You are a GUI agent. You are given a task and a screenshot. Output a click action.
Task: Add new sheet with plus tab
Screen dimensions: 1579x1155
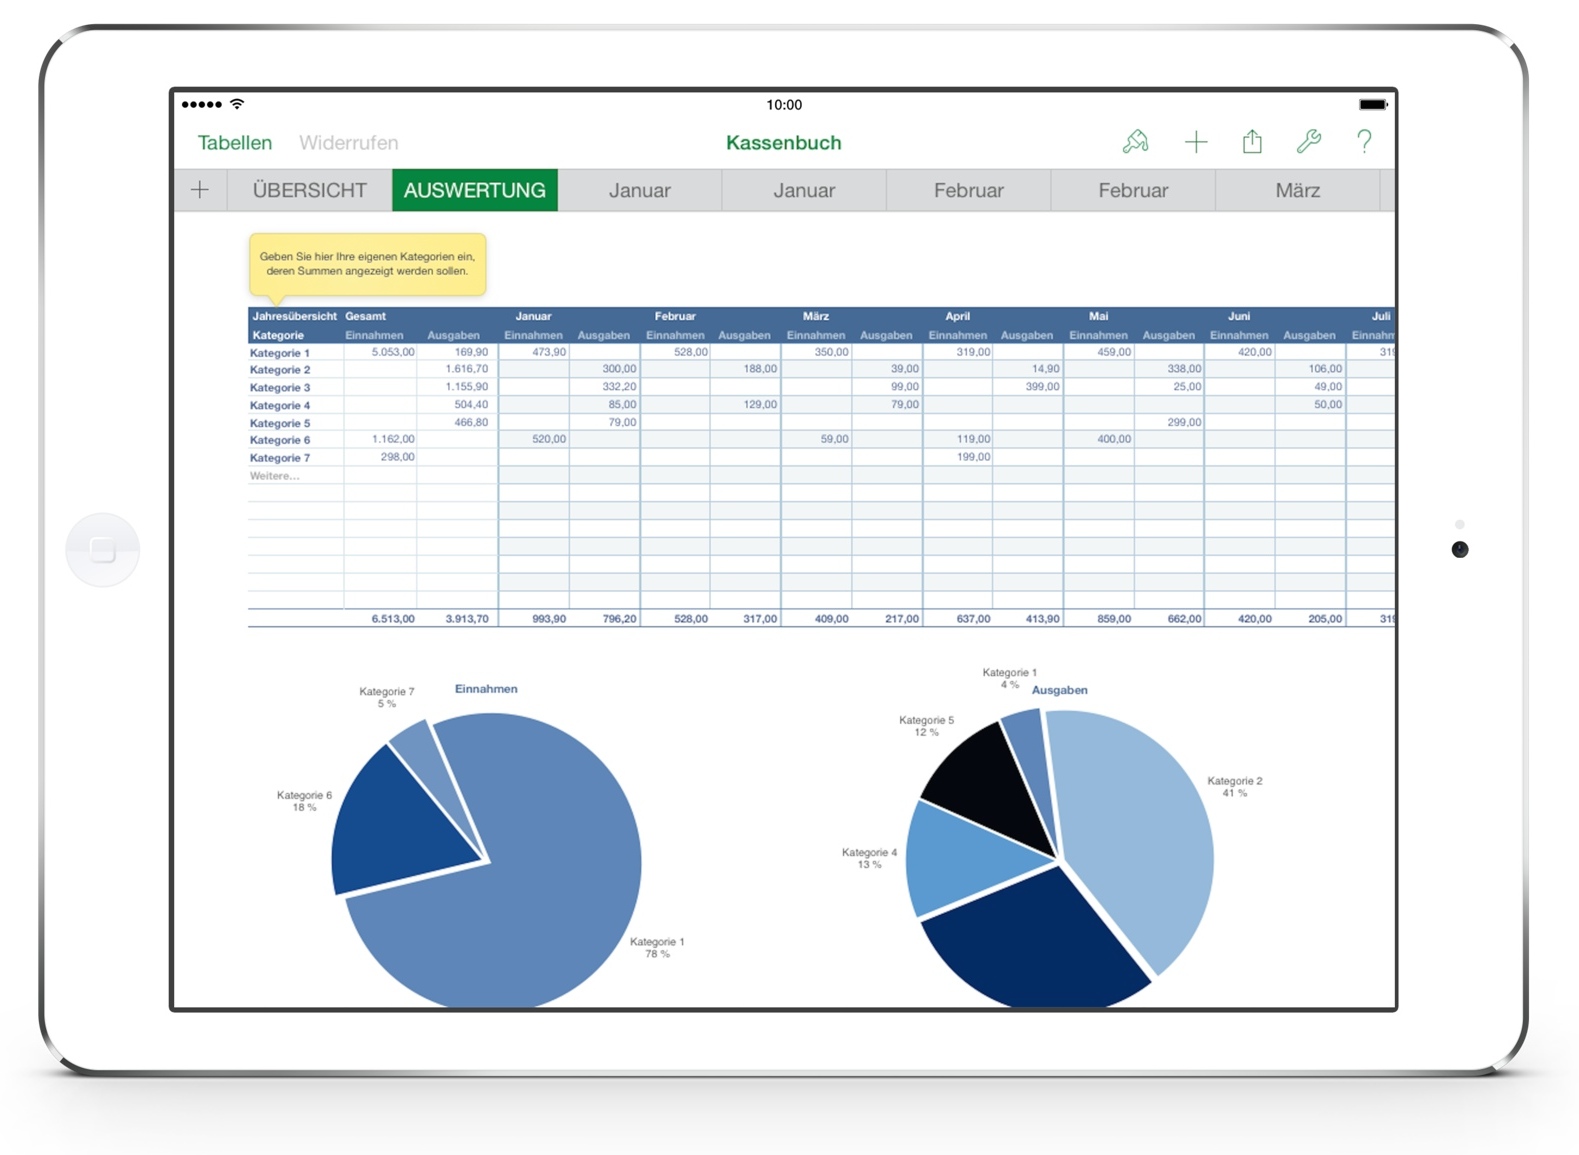200,190
